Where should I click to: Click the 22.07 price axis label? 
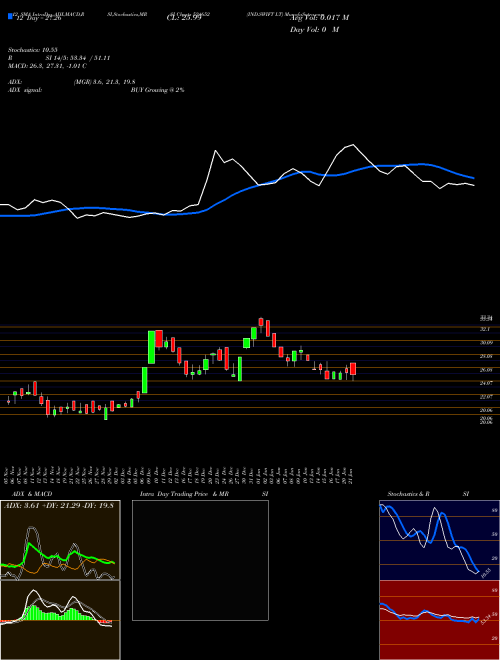tap(486, 397)
